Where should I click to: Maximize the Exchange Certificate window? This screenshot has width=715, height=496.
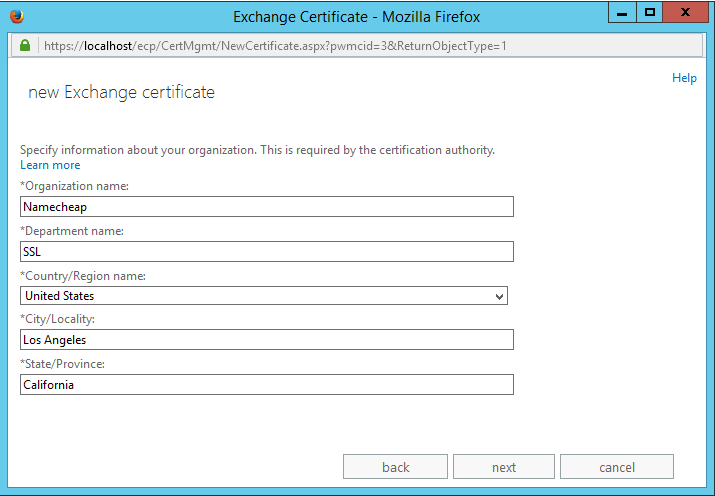[x=649, y=14]
